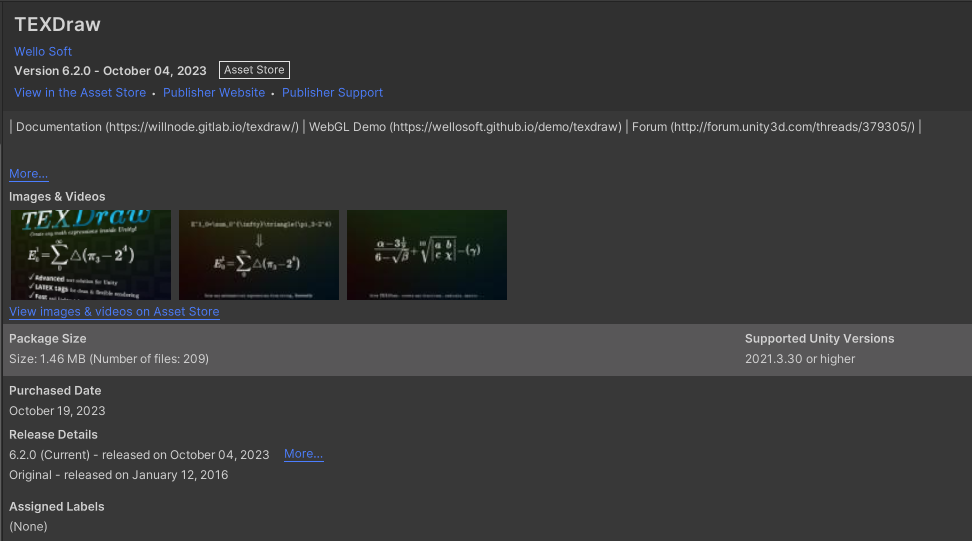Click the Asset Store tag badge
Viewport: 972px width, 541px height.
tap(254, 70)
